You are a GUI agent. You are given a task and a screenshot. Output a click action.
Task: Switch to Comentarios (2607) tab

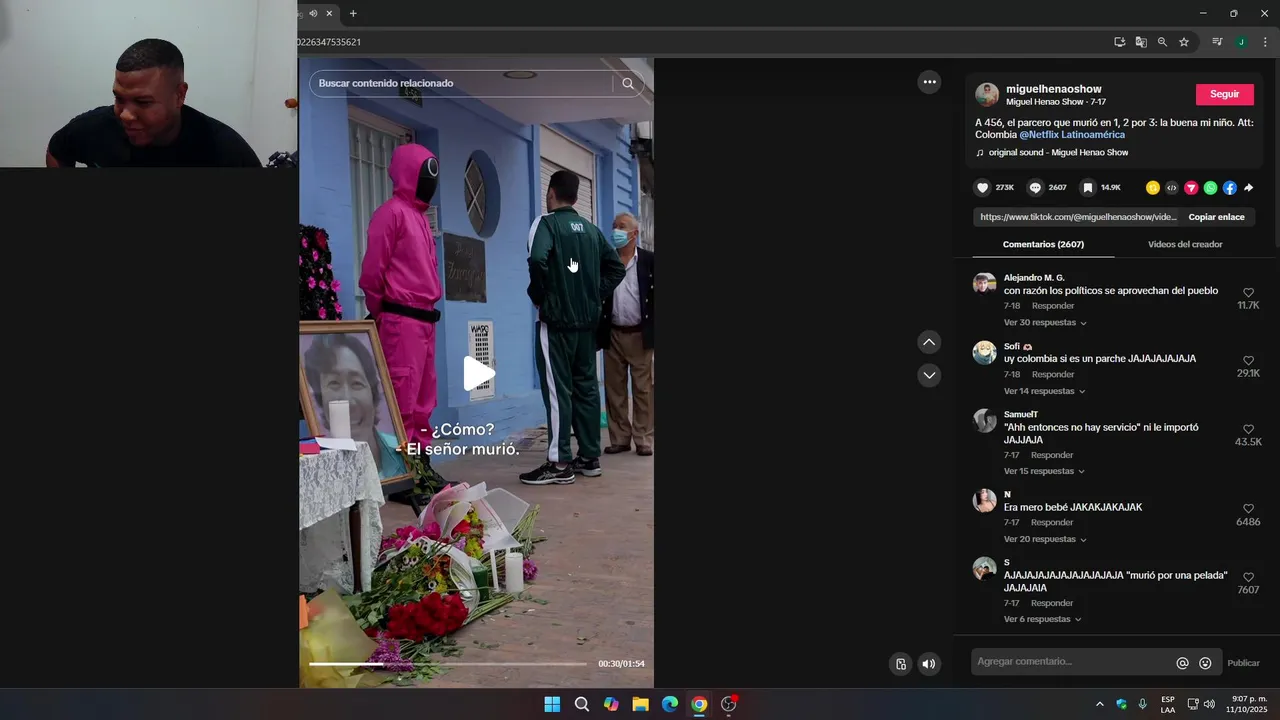tap(1043, 244)
